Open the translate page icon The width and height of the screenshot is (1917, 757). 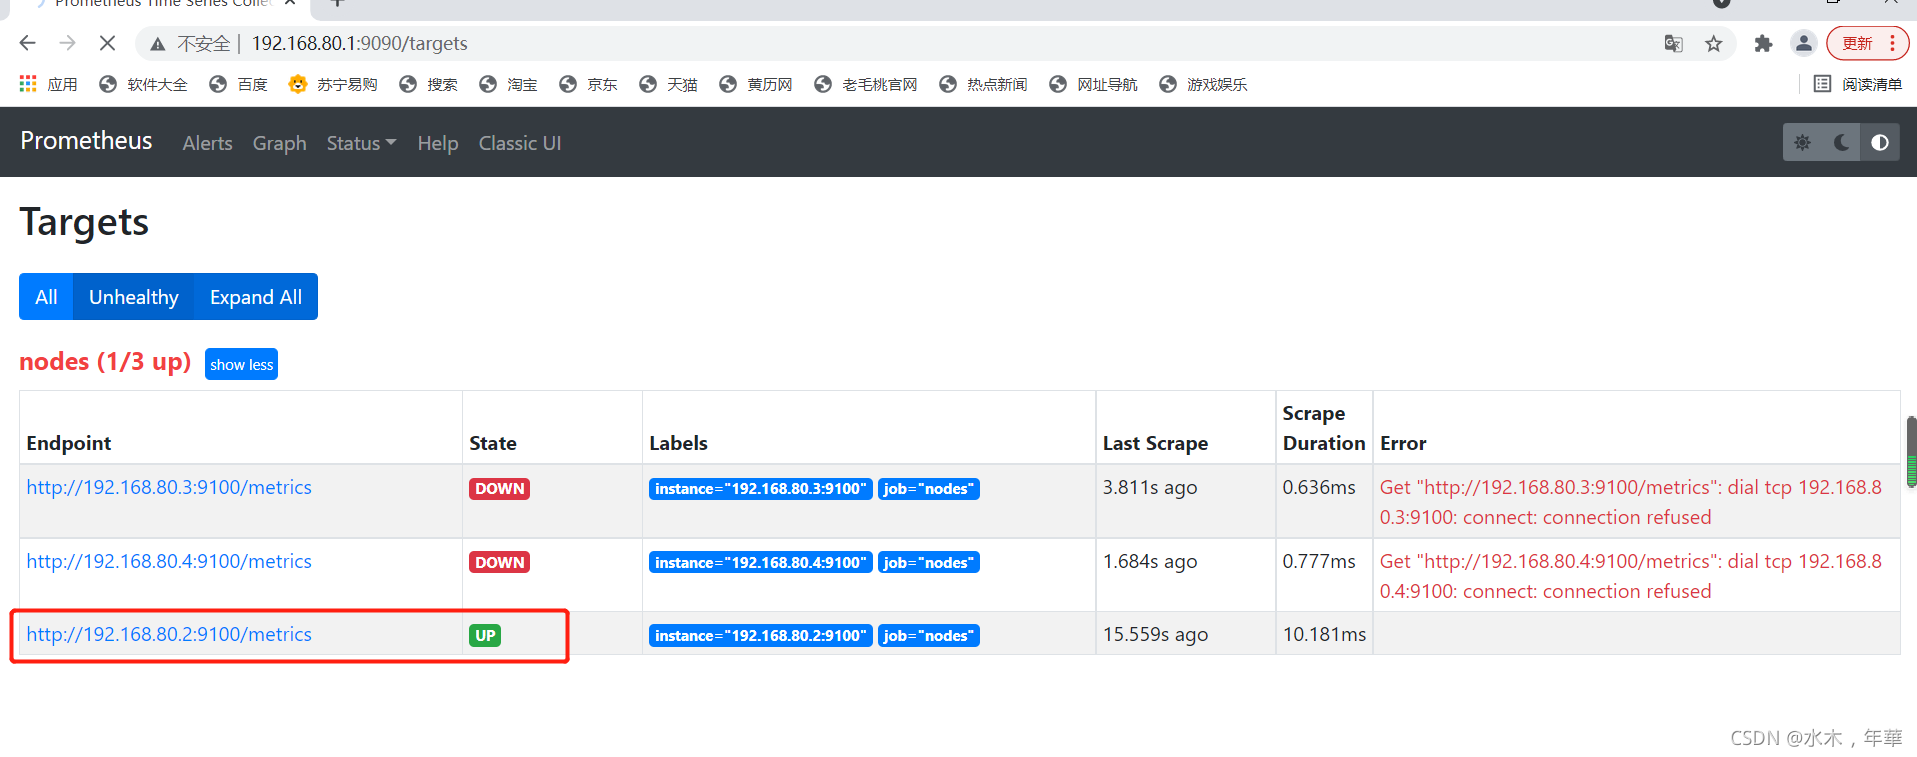(1673, 43)
